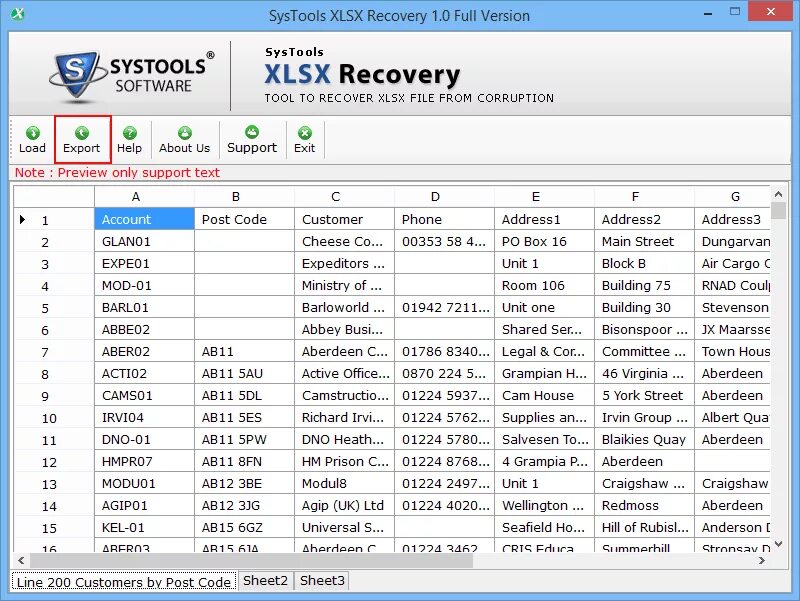Click the horizontal scrollbar thumb
The height and width of the screenshot is (601, 800).
tap(251, 560)
